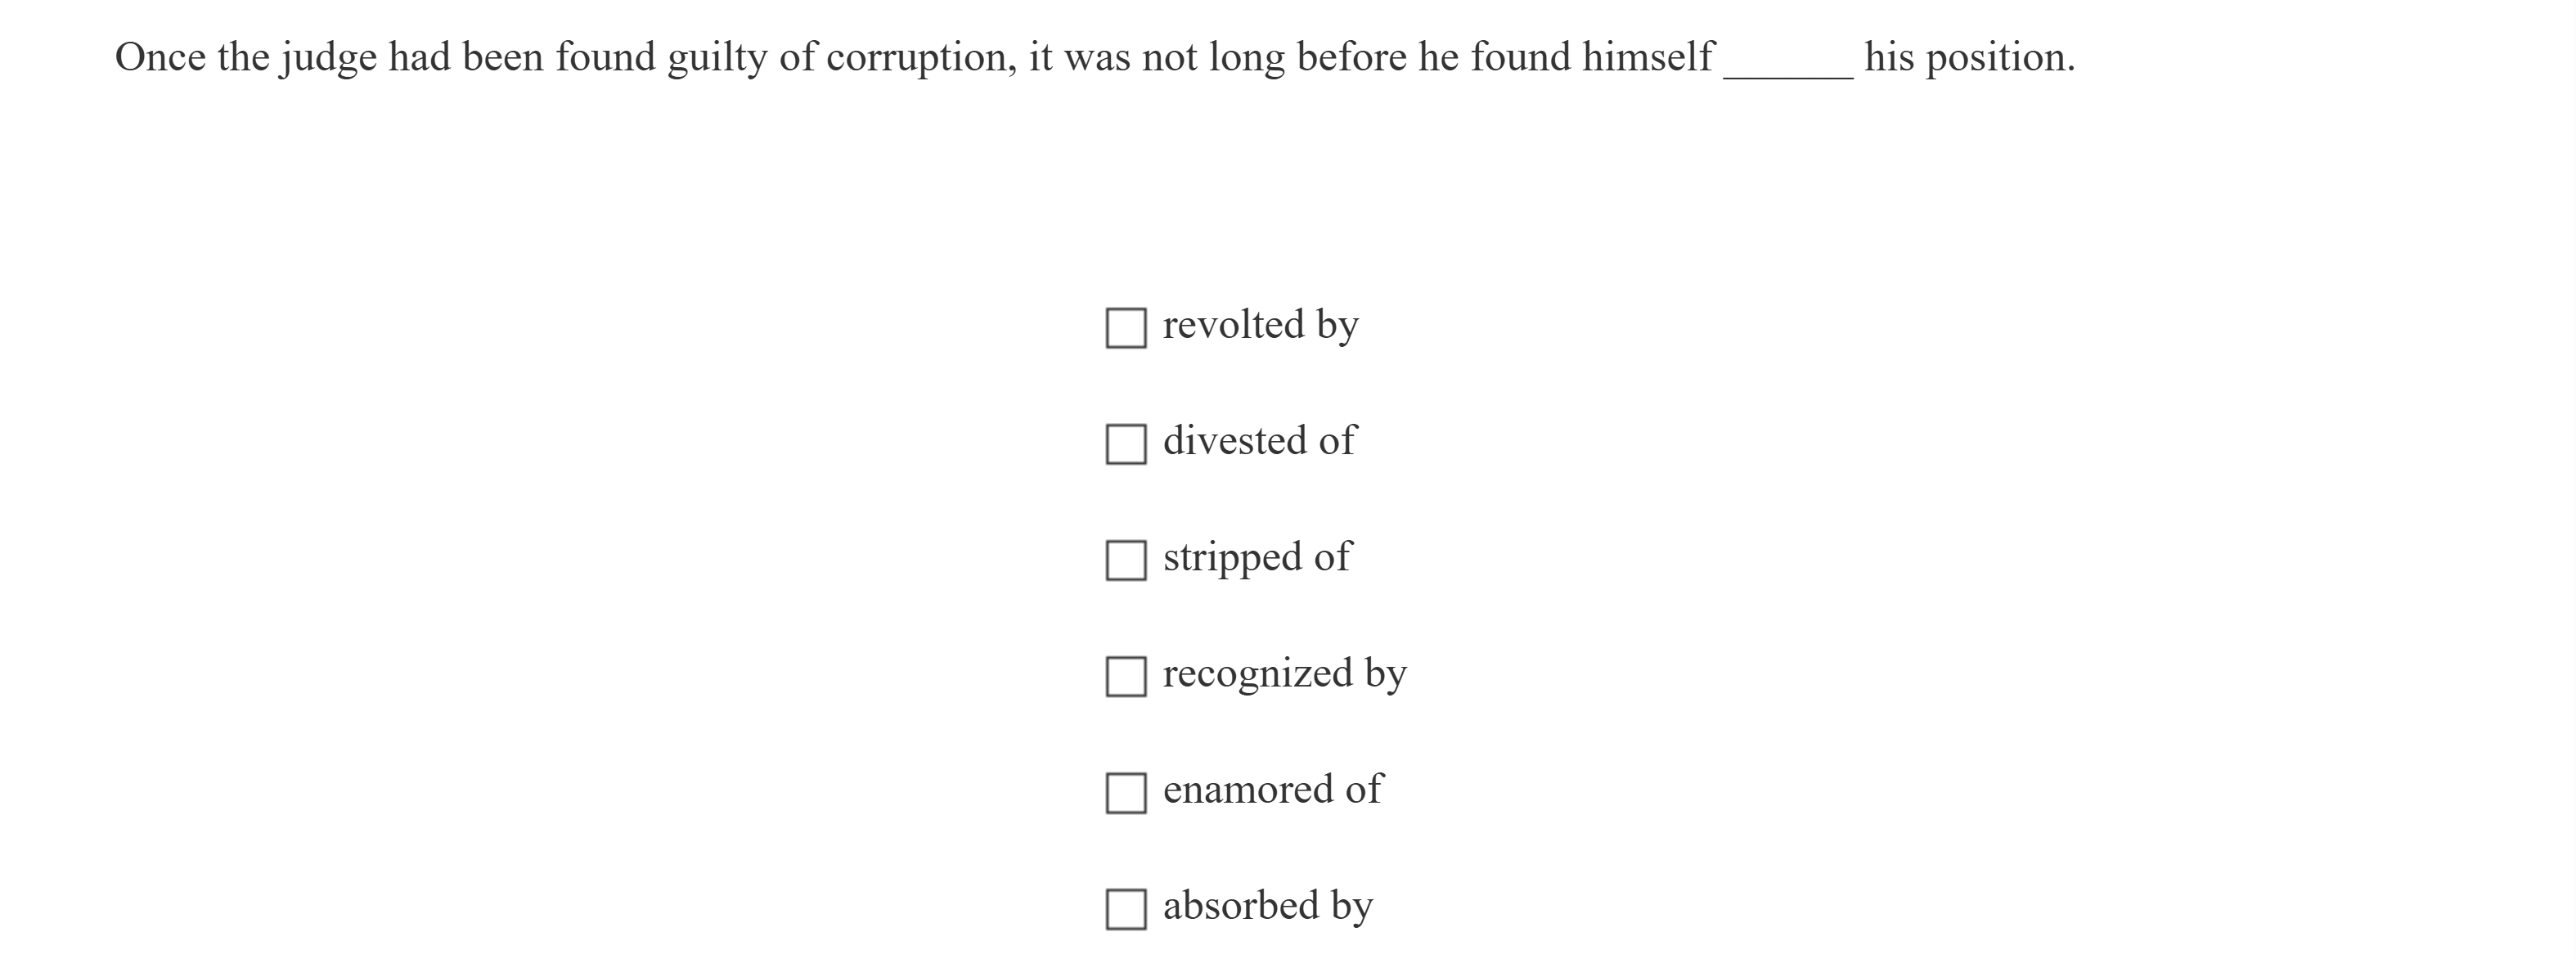The width and height of the screenshot is (2576, 959).
Task: Click the 'revolted by' answer label
Action: pyautogui.click(x=1260, y=325)
